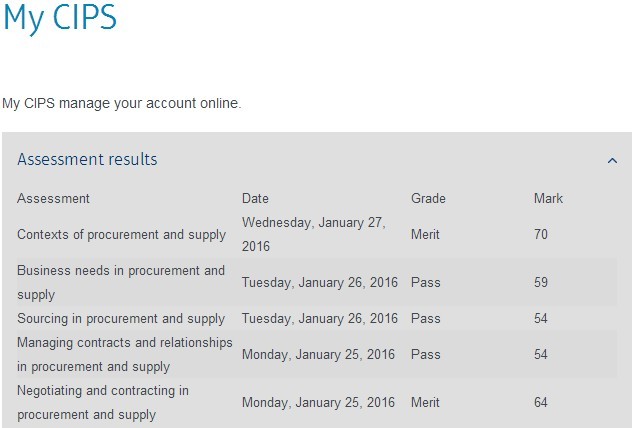
Task: Click Merit grade for Contexts assessment
Action: (425, 234)
